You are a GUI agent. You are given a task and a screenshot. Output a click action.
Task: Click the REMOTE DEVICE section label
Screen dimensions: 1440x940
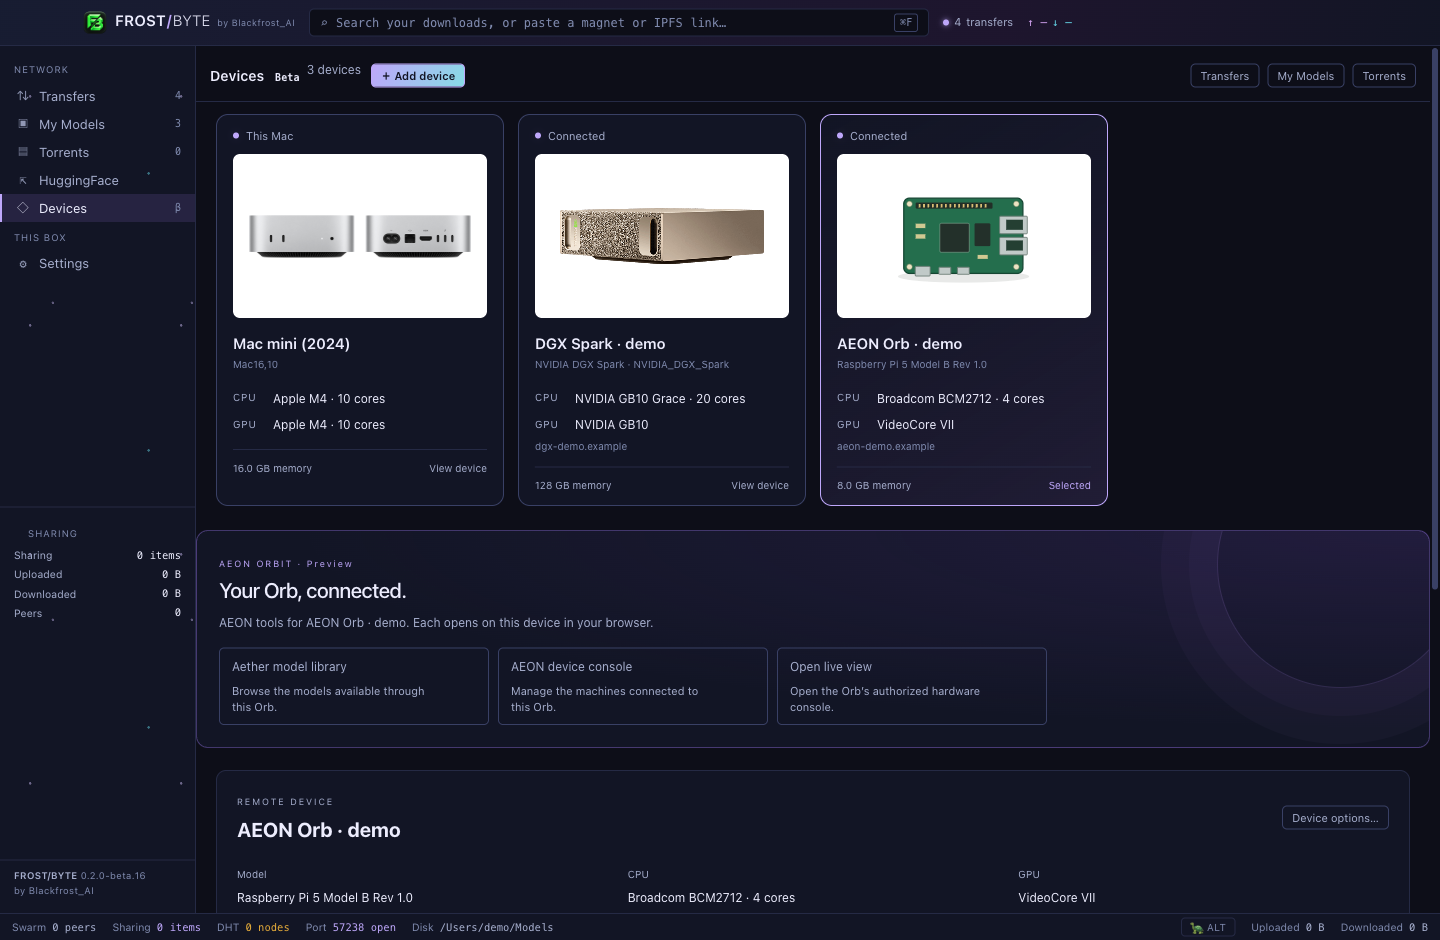tap(285, 802)
